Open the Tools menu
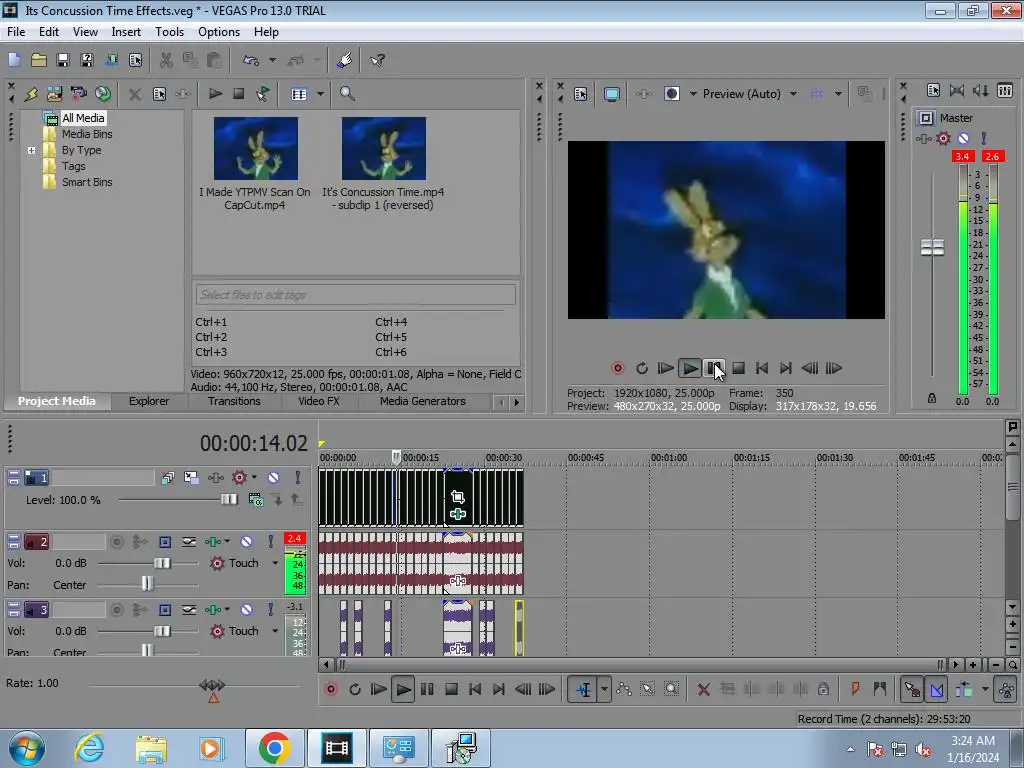 click(169, 31)
